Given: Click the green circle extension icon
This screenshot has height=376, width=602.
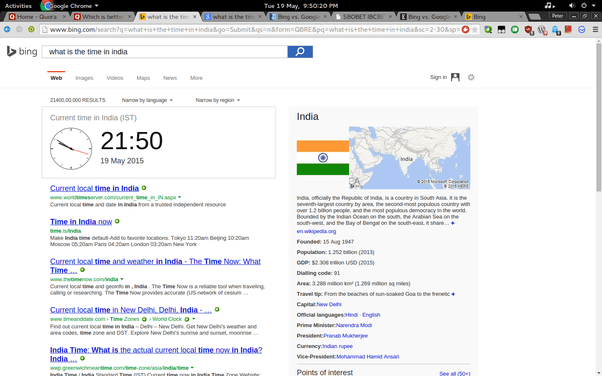Looking at the screenshot, I should click(x=515, y=30).
